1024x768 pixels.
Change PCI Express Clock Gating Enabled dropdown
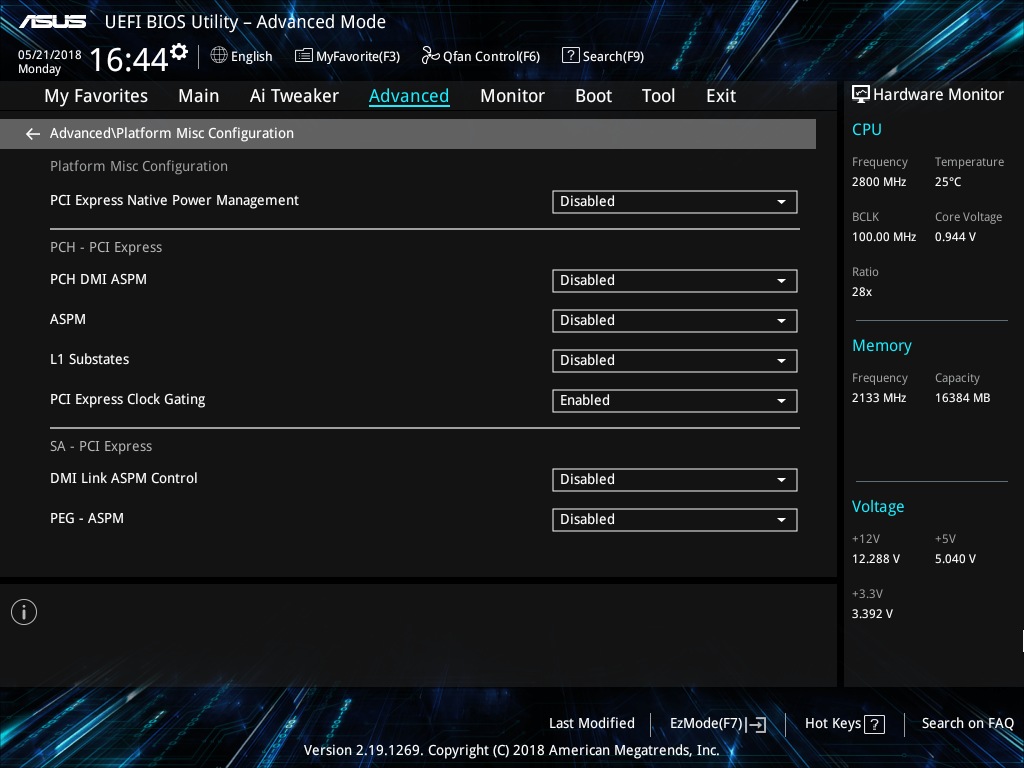[x=675, y=400]
